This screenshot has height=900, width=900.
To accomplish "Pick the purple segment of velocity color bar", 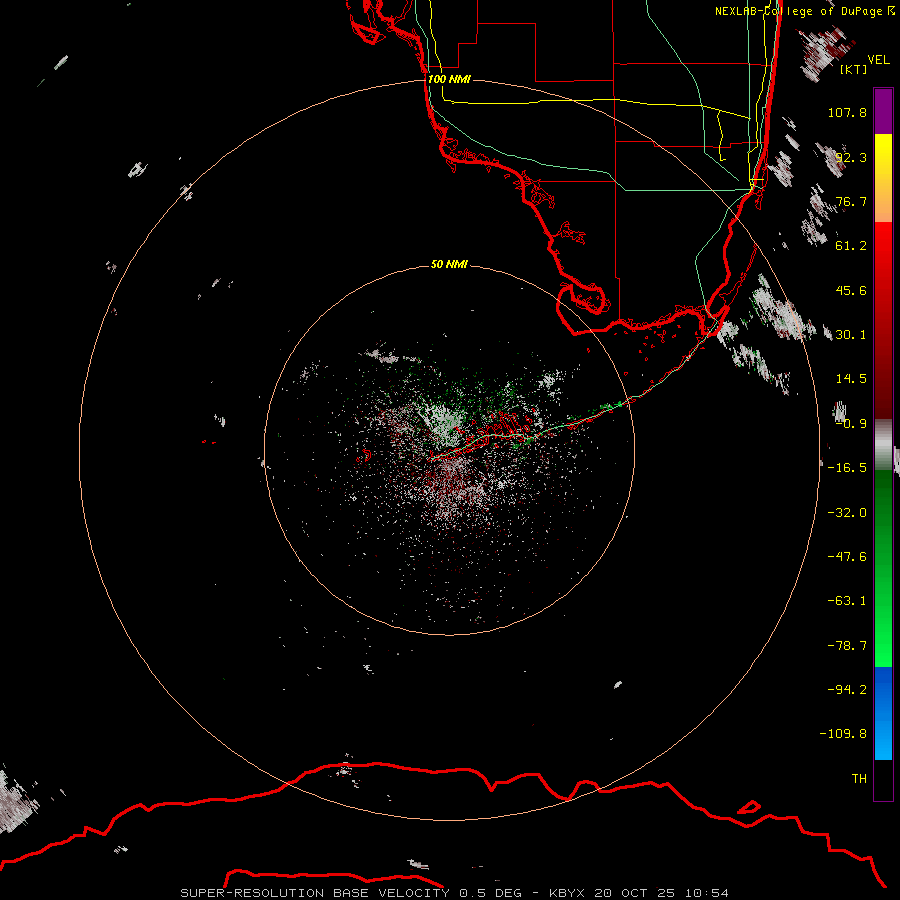I will pyautogui.click(x=883, y=112).
